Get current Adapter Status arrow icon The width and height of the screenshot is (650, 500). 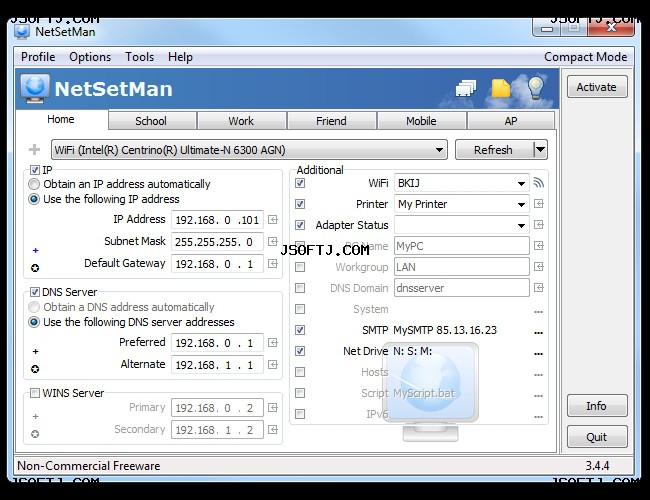click(x=538, y=225)
